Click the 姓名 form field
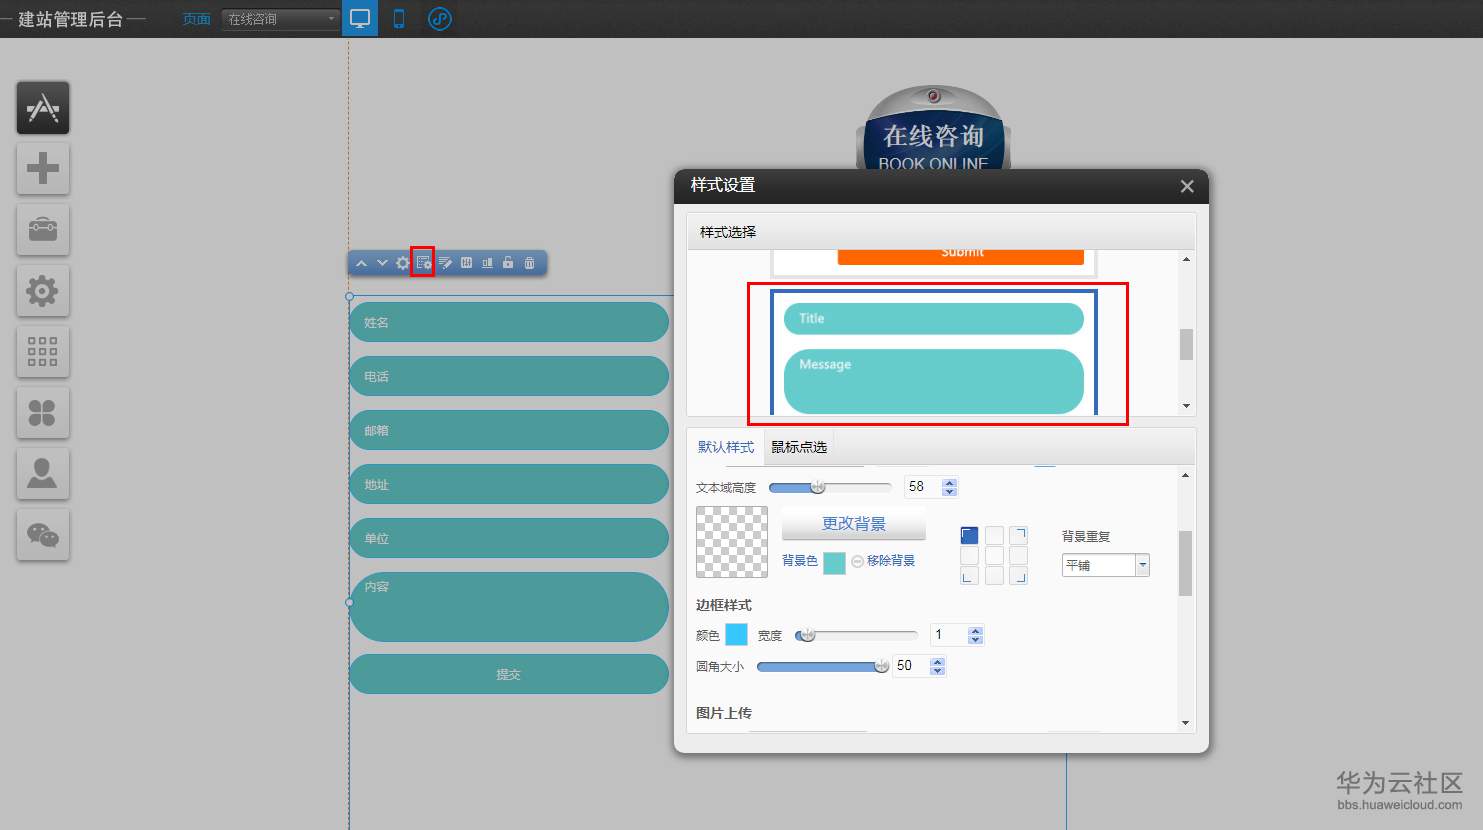Image resolution: width=1483 pixels, height=830 pixels. coord(509,322)
